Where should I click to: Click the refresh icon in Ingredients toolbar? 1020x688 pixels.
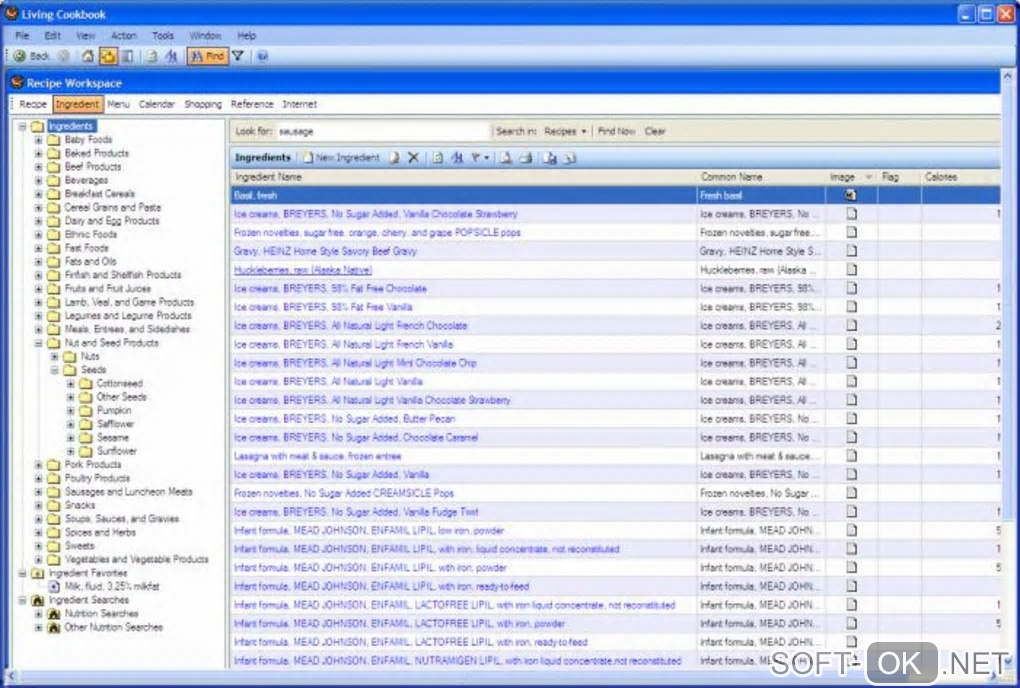point(438,157)
